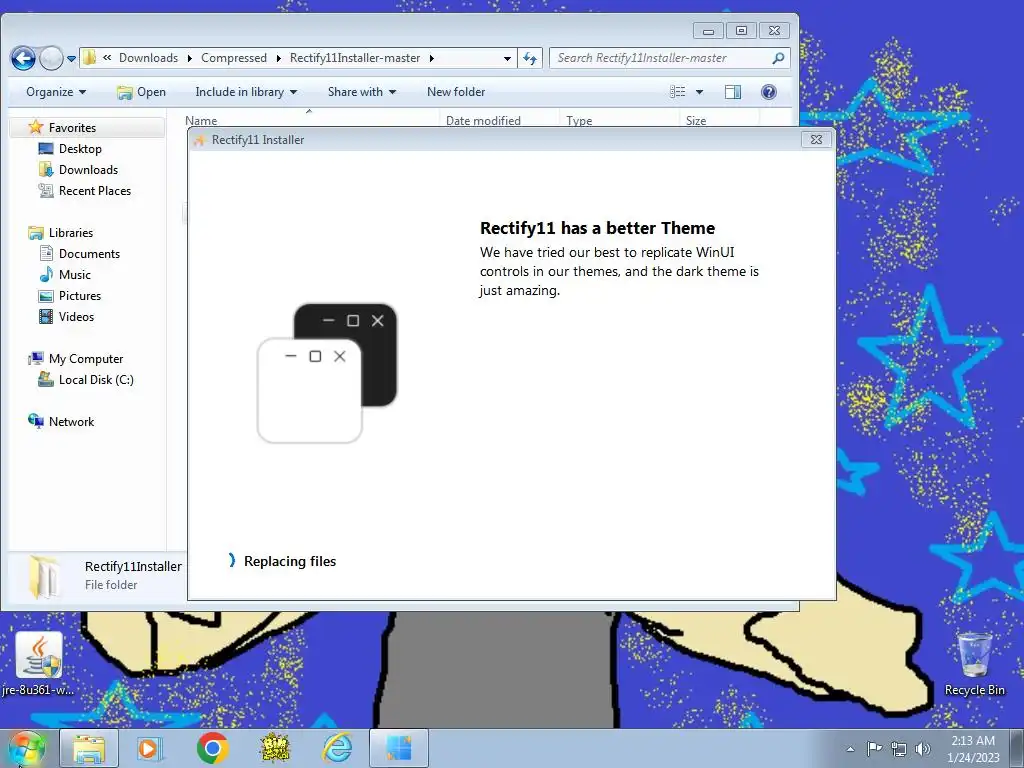Select My Computer in navigation pane
This screenshot has height=768, width=1024.
point(86,359)
